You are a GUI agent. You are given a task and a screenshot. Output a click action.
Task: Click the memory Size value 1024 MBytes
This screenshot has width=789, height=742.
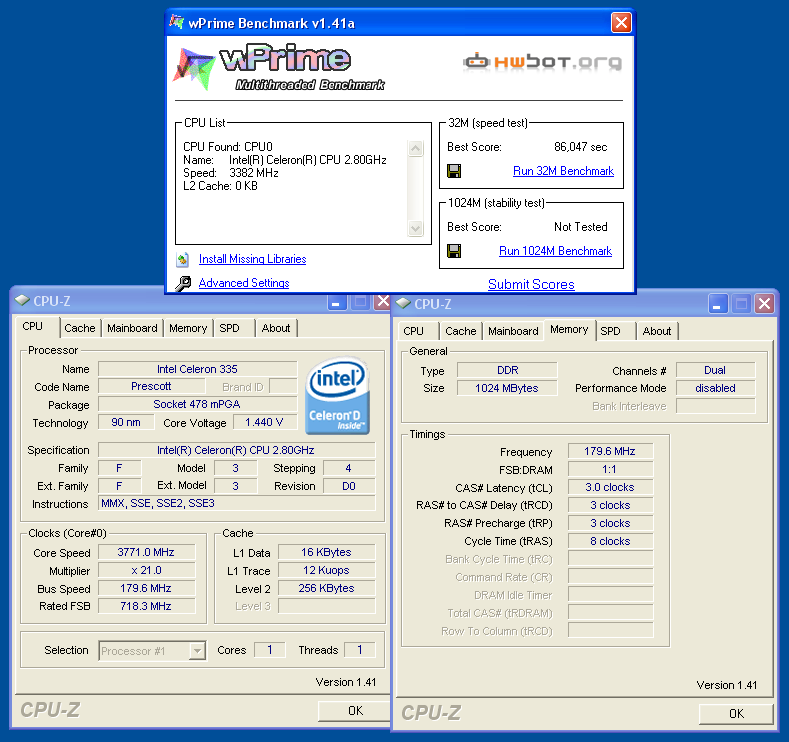[507, 388]
